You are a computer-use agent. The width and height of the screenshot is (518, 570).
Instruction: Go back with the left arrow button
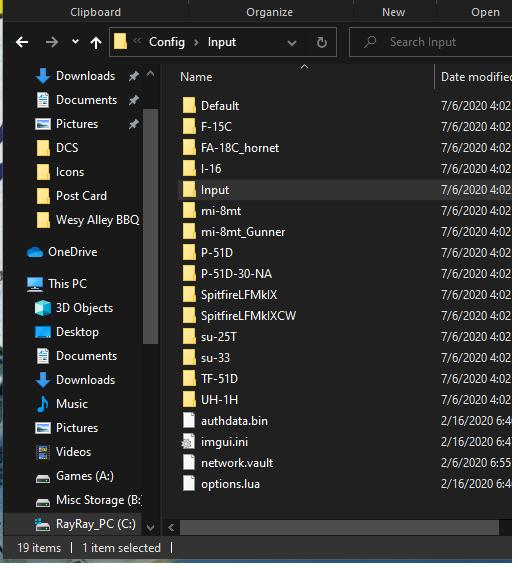[x=22, y=43]
